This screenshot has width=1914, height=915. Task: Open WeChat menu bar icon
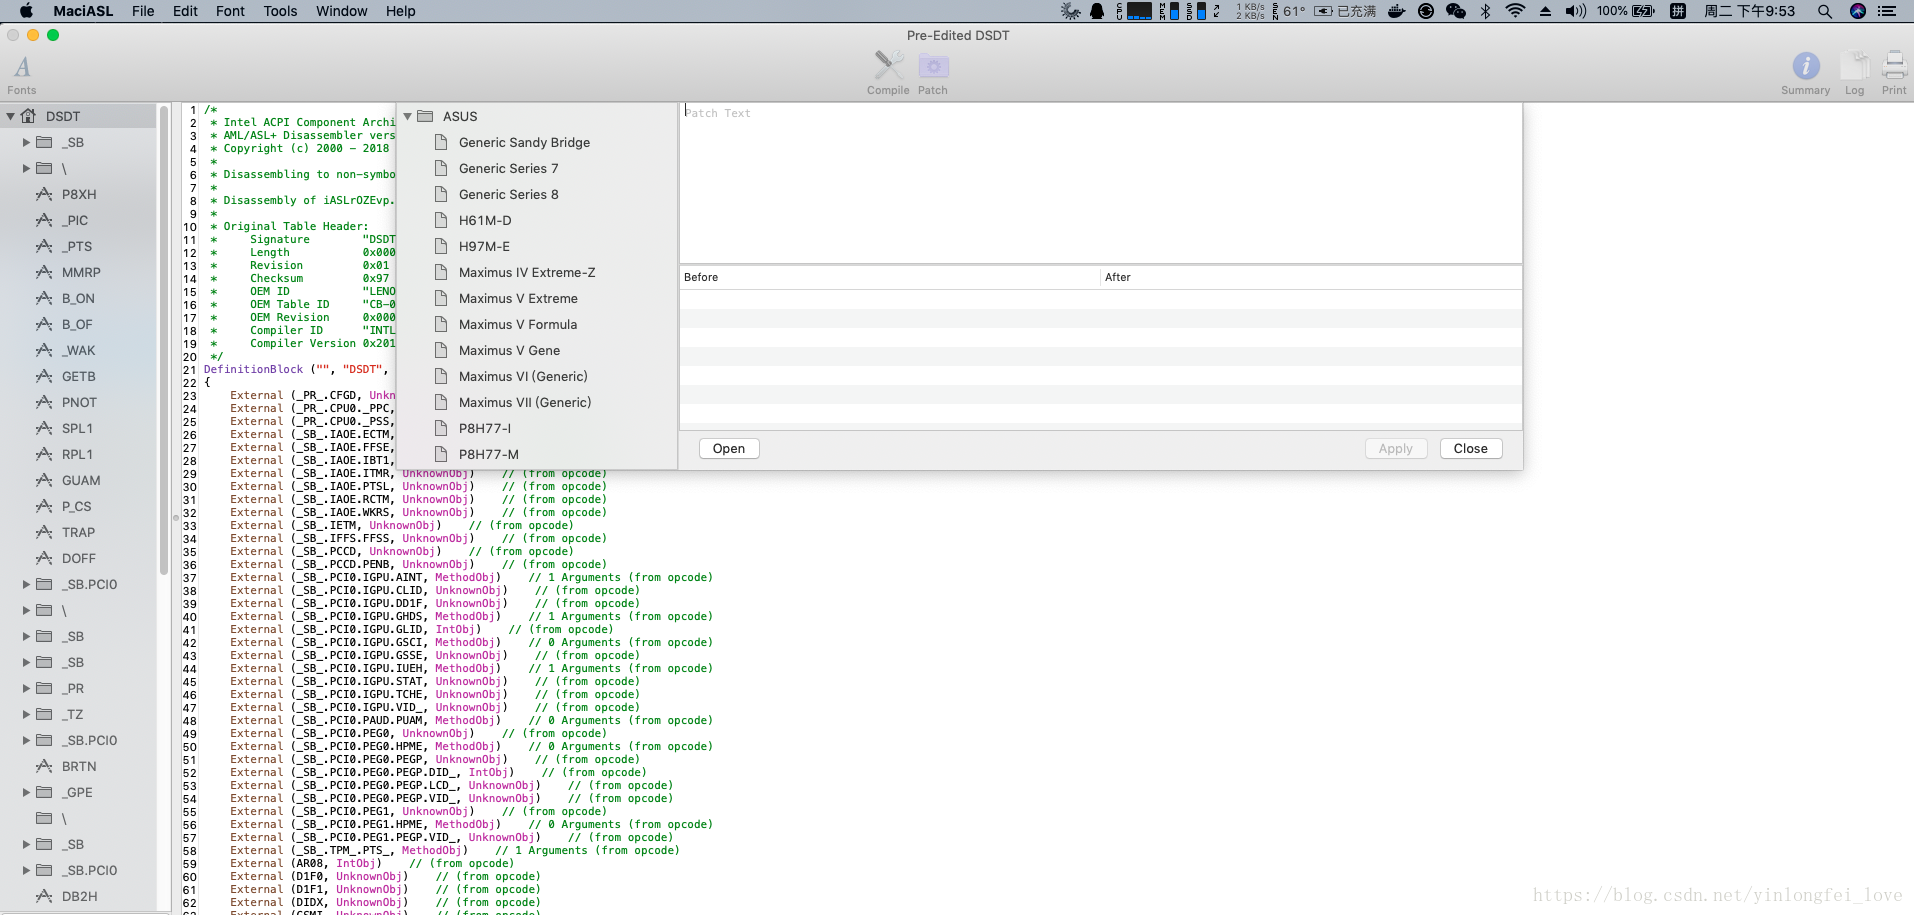pyautogui.click(x=1456, y=11)
